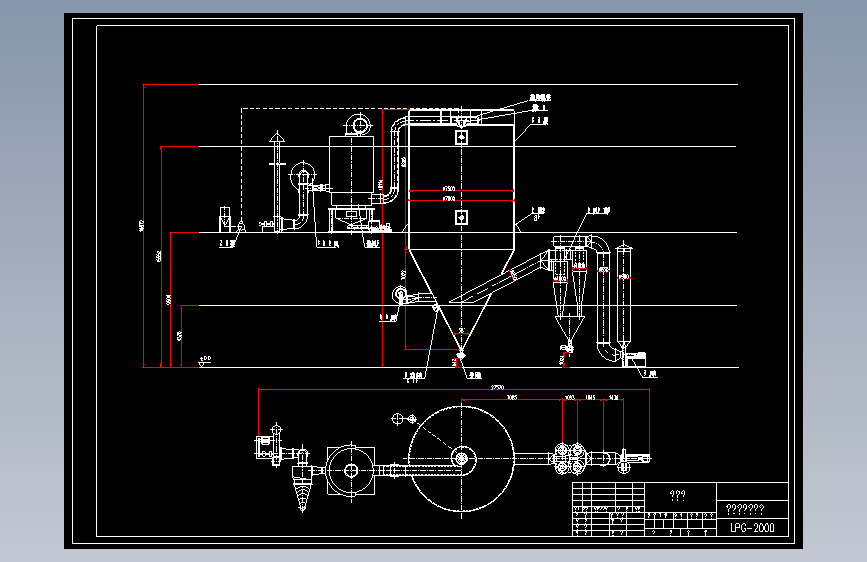Click the "???" drawing name cell

(680, 496)
